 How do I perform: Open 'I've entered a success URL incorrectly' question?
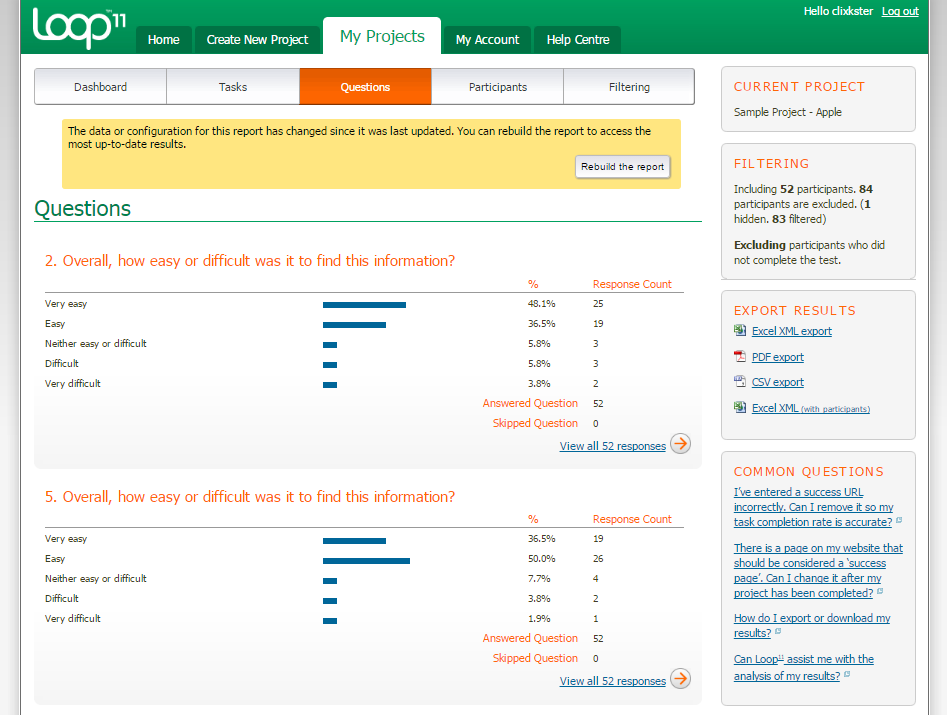(x=814, y=507)
